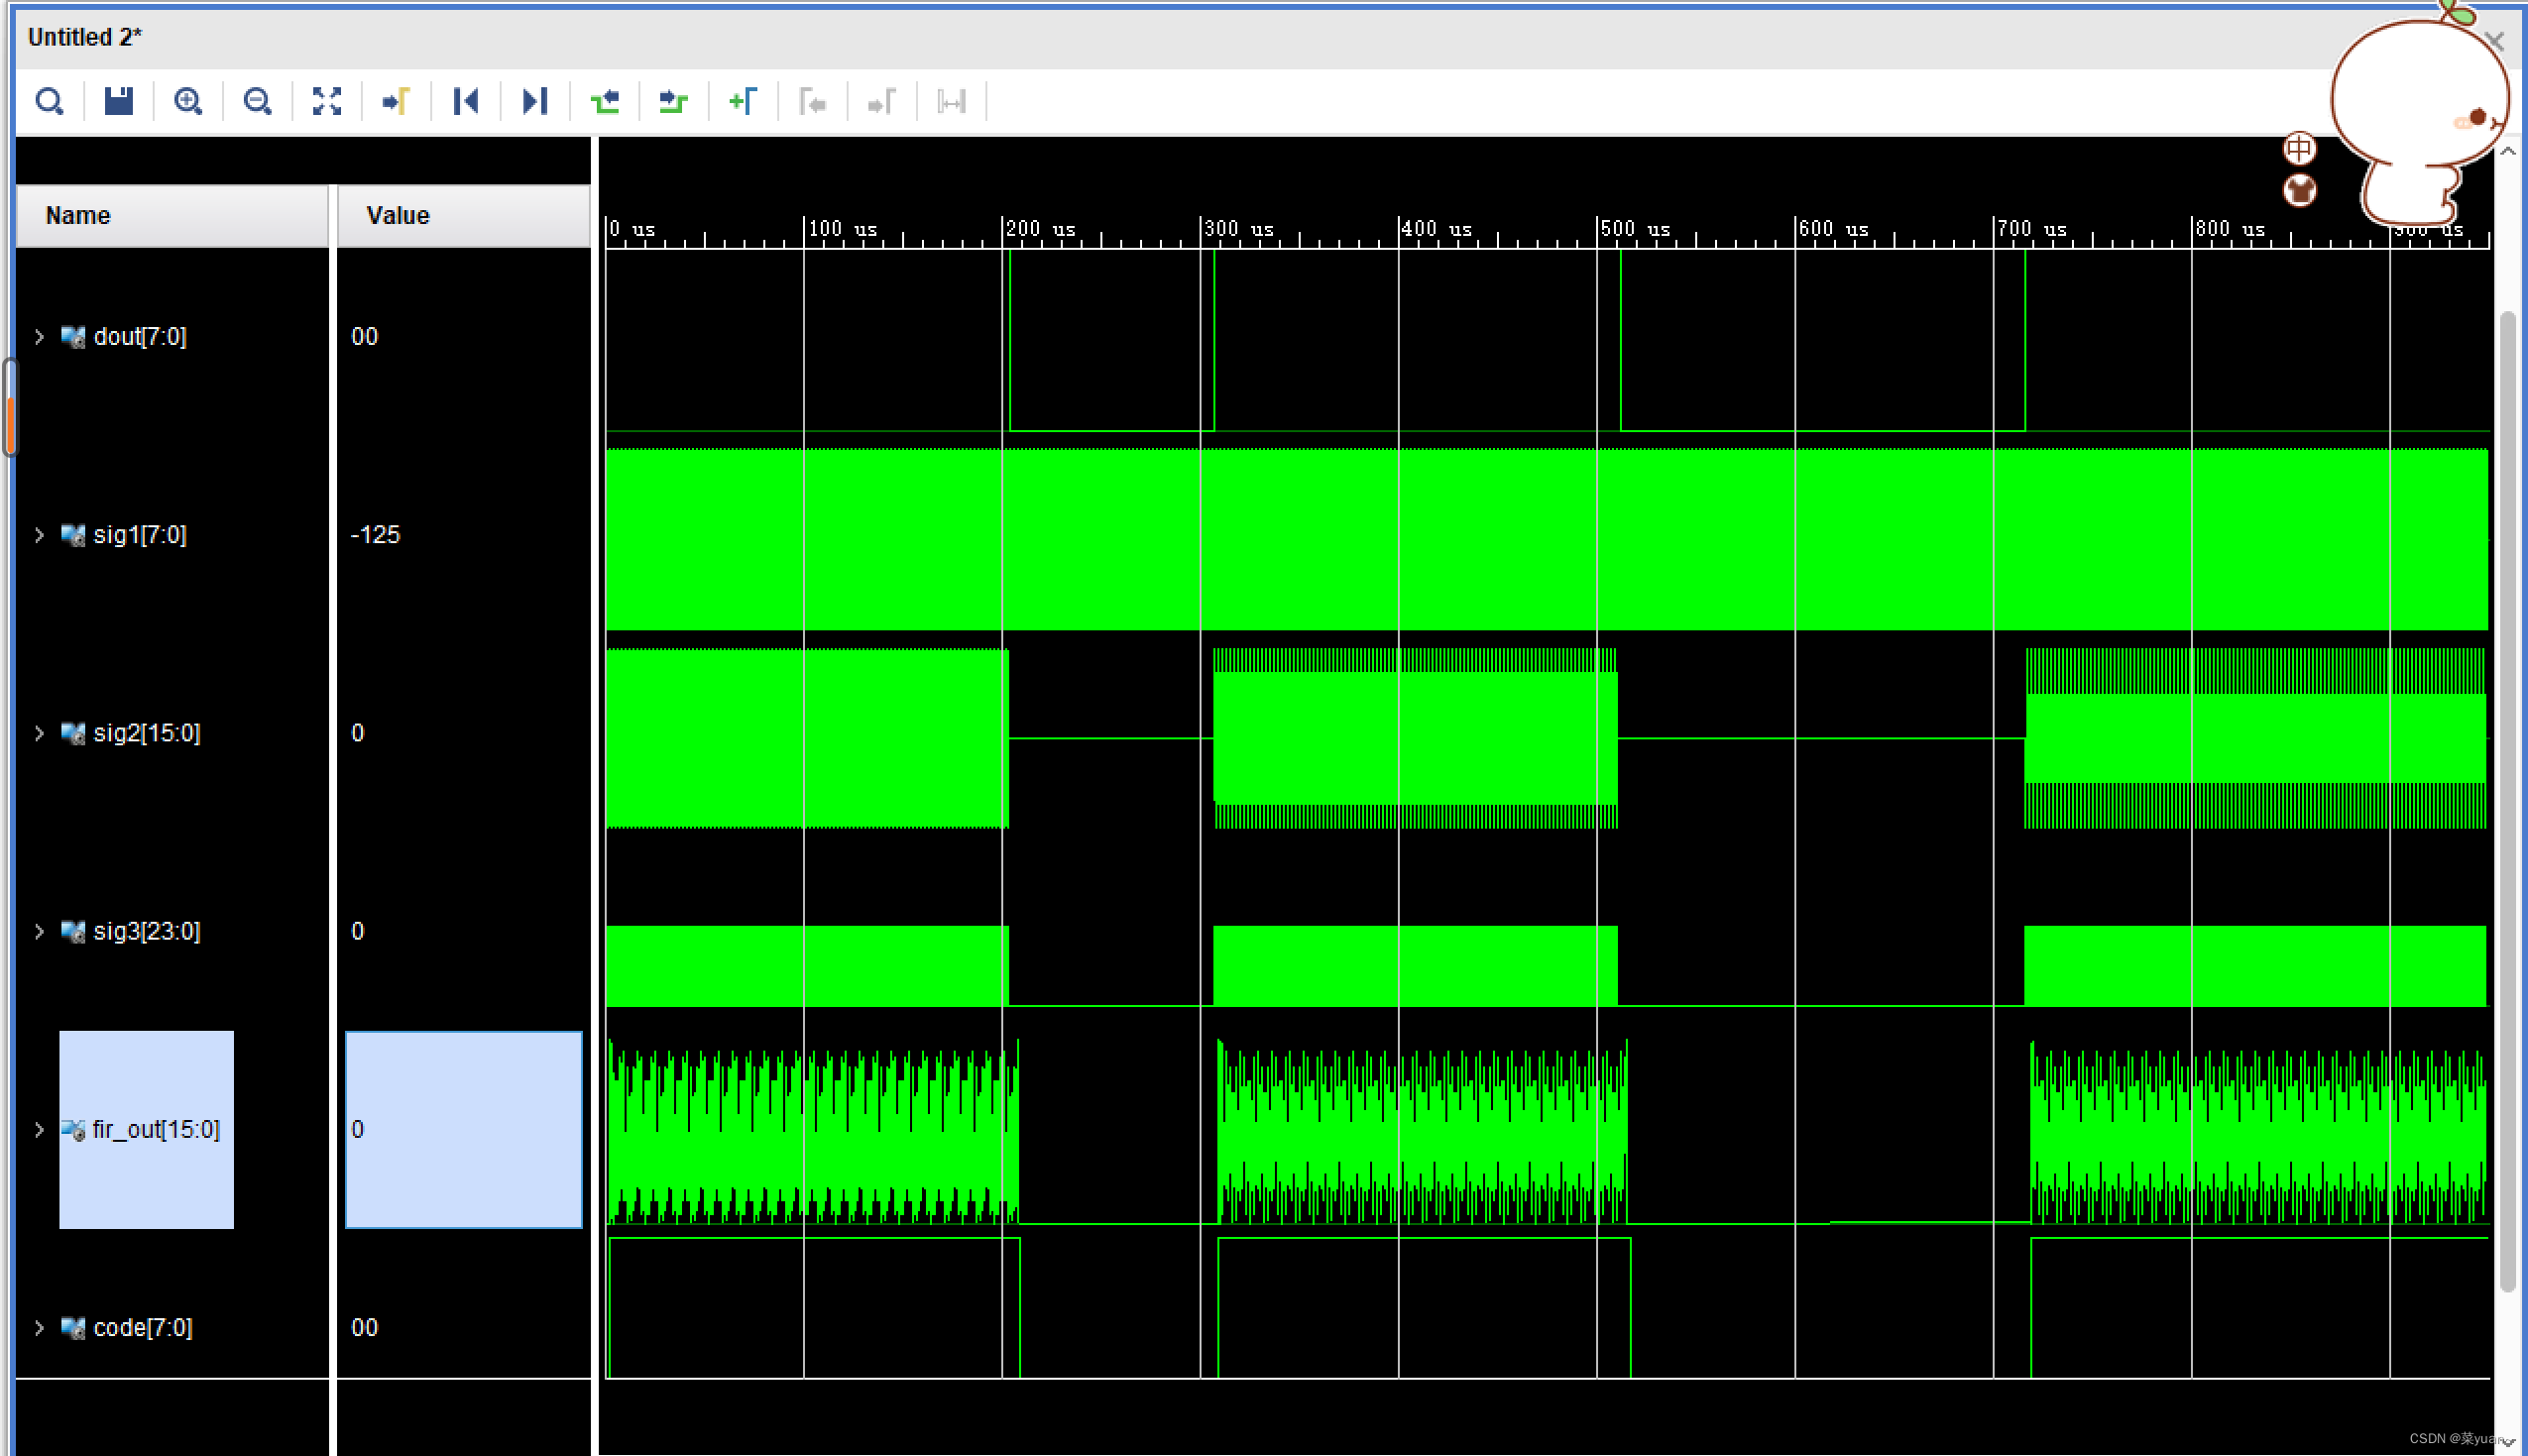Click the Next Transition icon

coord(674,101)
